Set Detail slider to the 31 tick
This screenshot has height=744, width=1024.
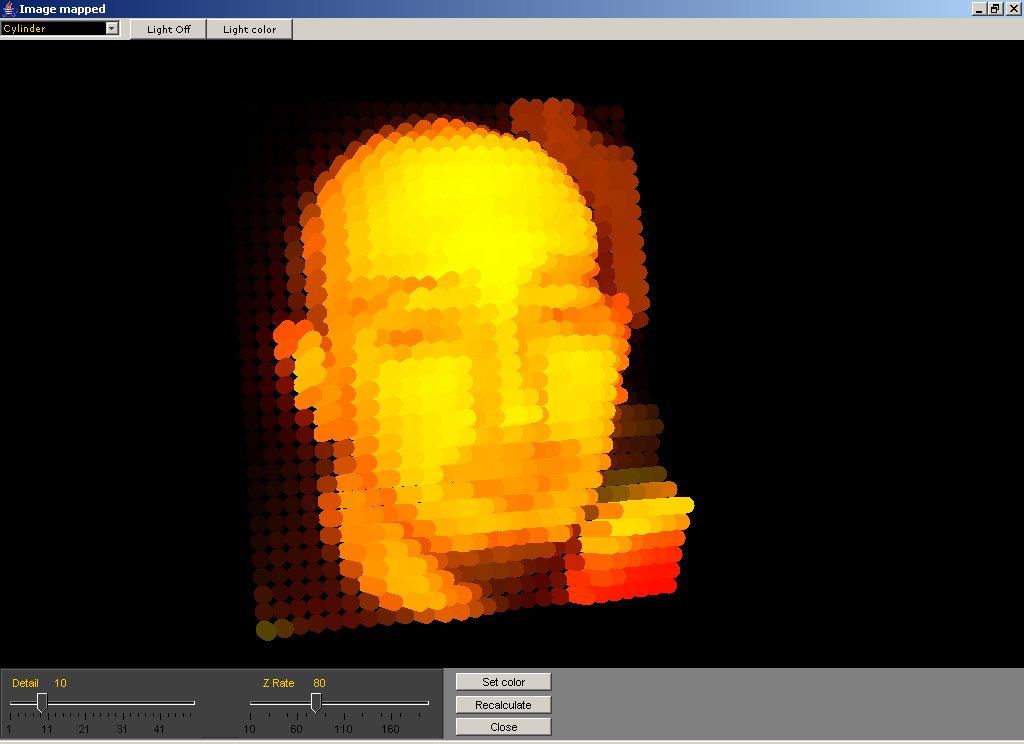pos(121,704)
